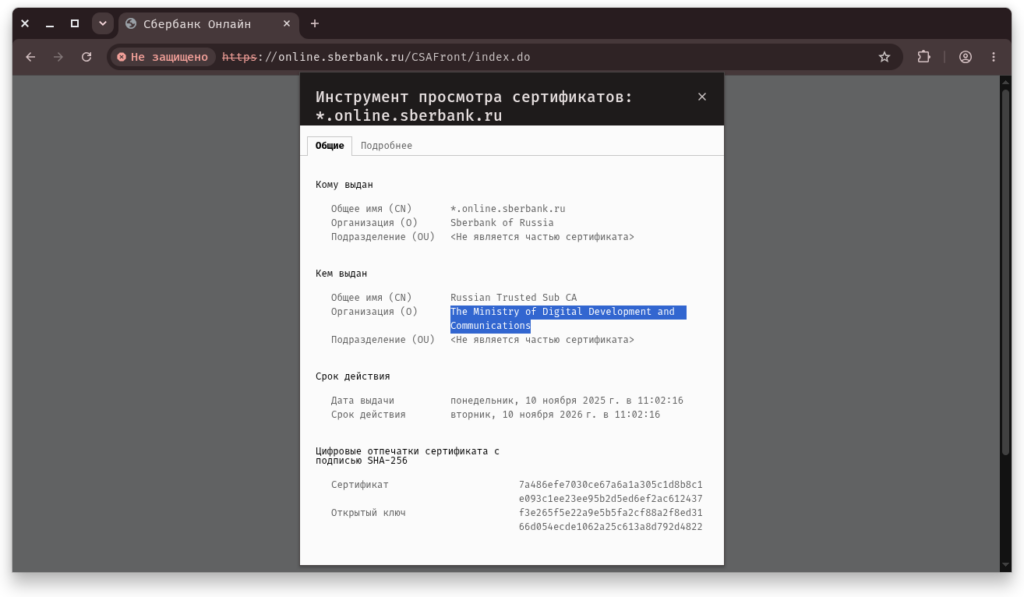Select the Общие tab
The height and width of the screenshot is (597, 1024).
[x=330, y=146]
